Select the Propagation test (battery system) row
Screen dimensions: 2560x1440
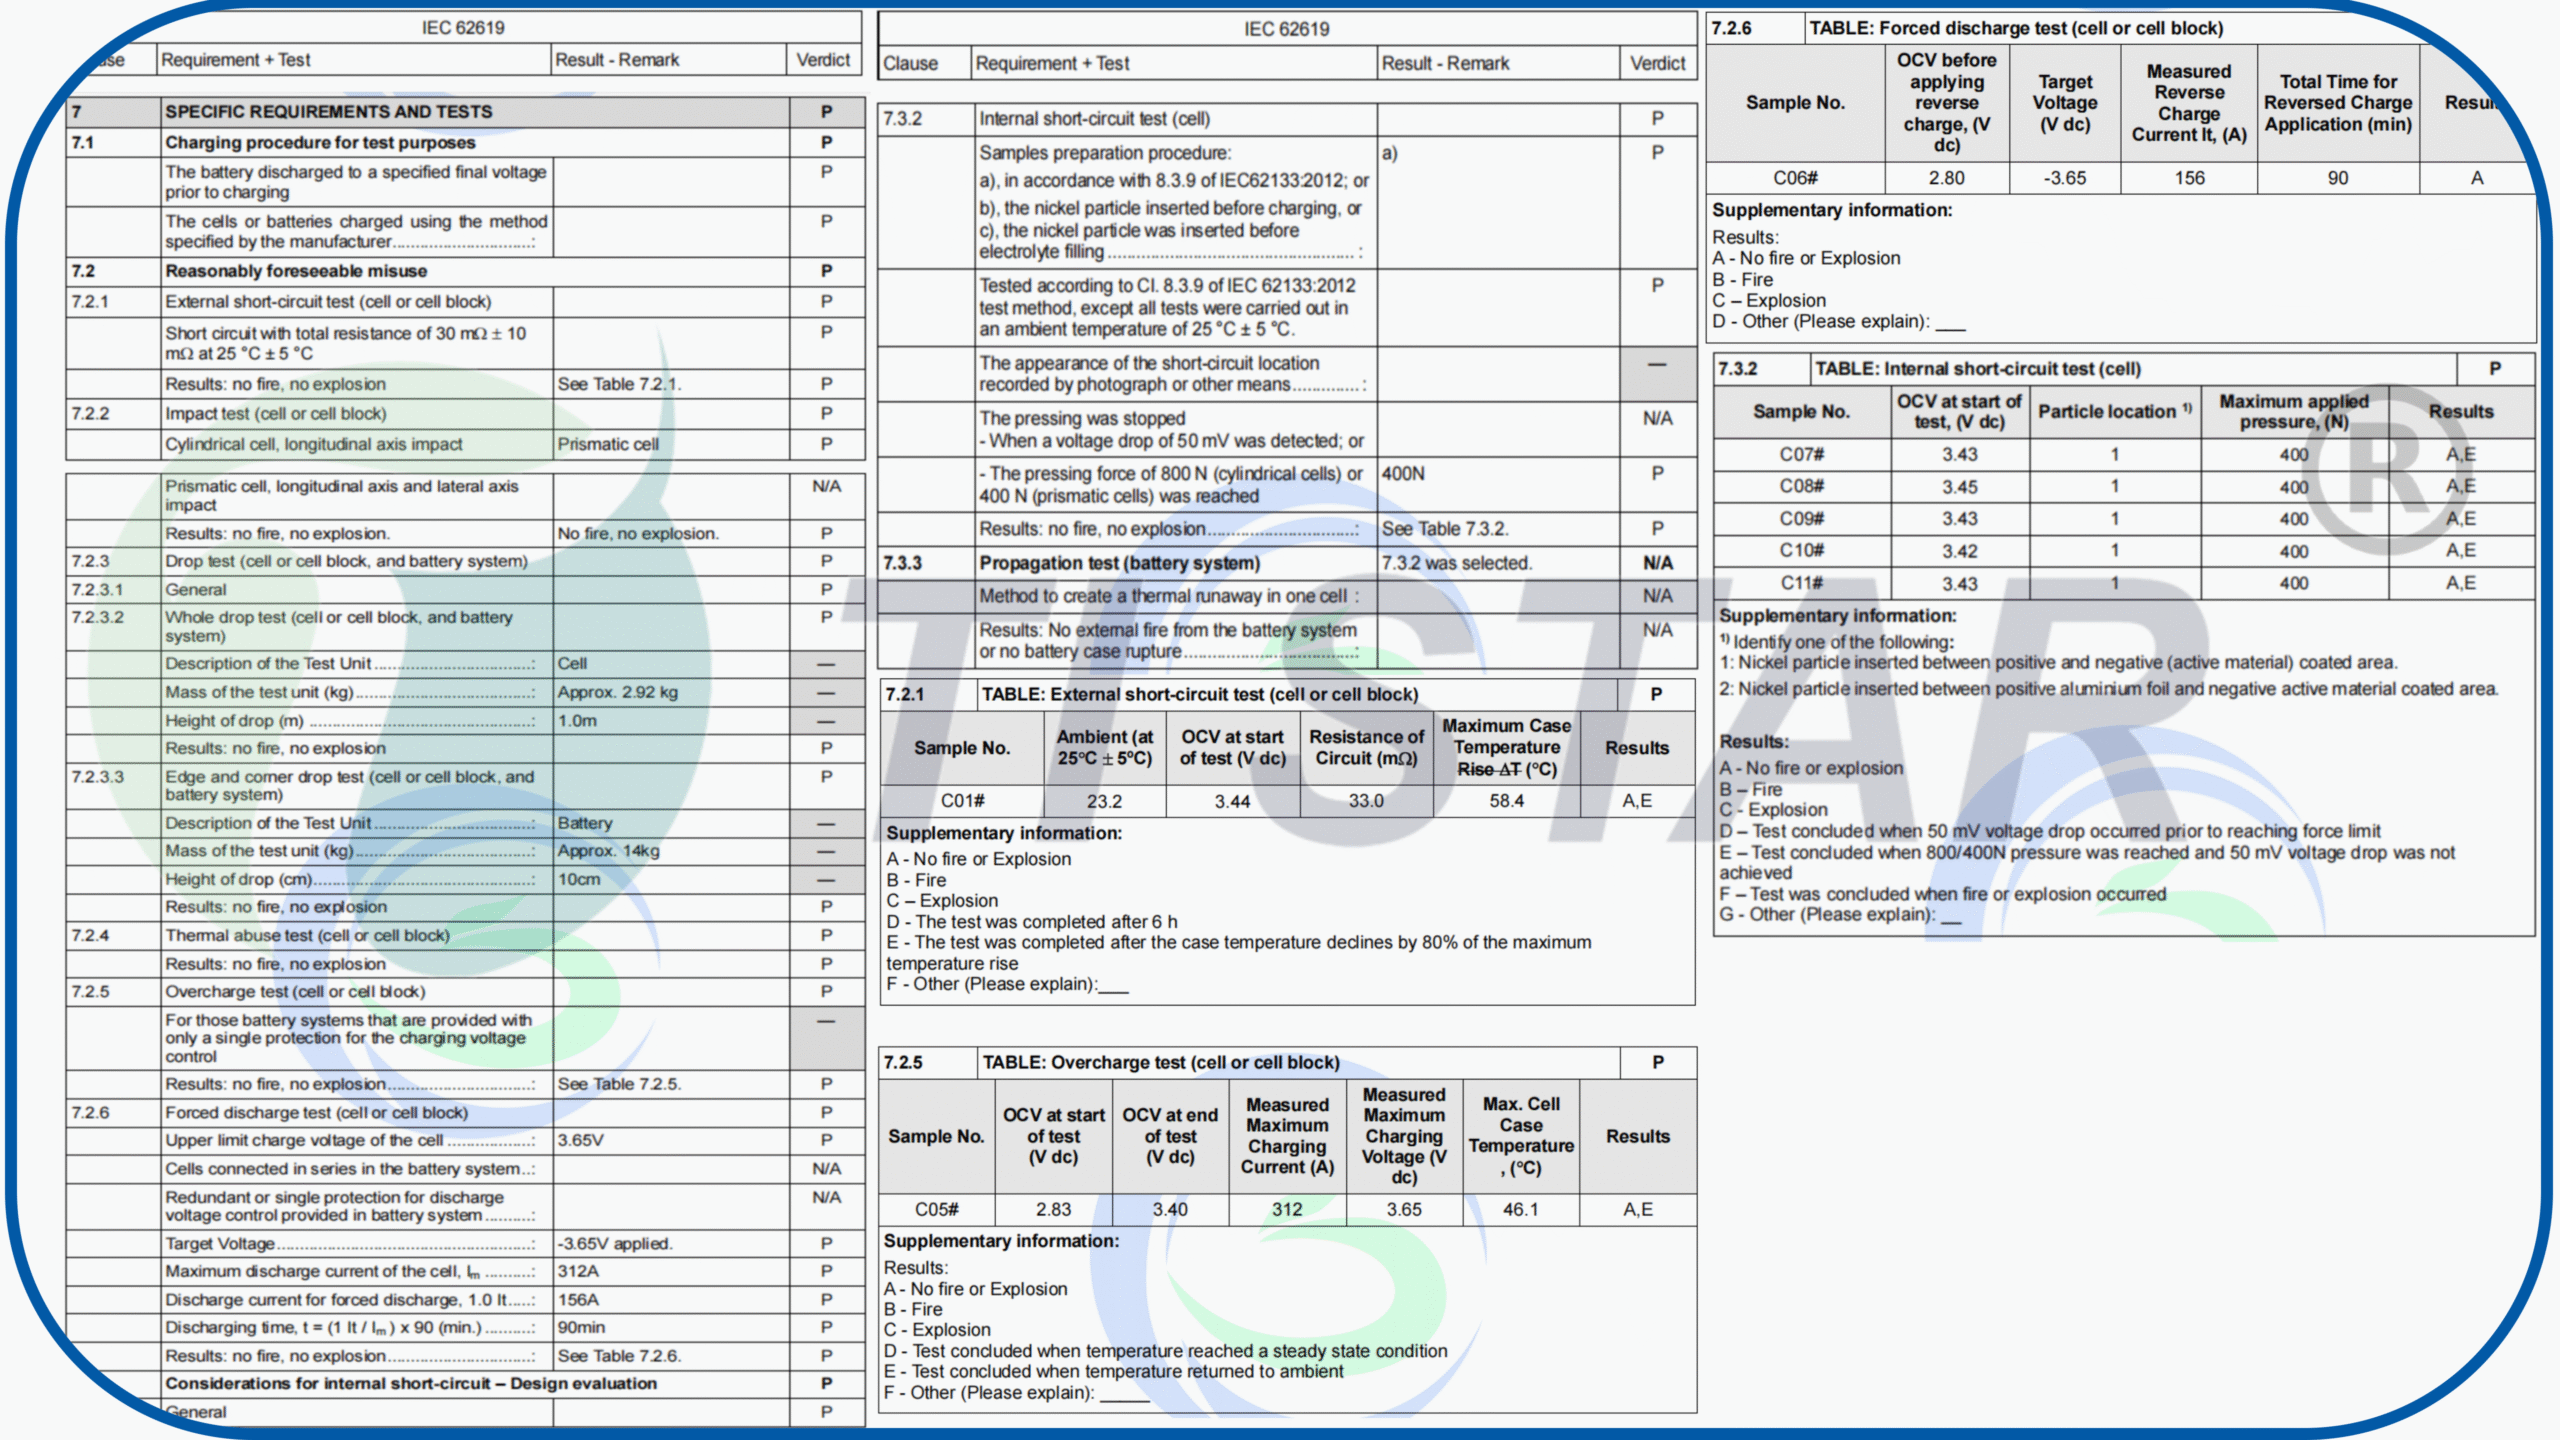coord(1119,563)
